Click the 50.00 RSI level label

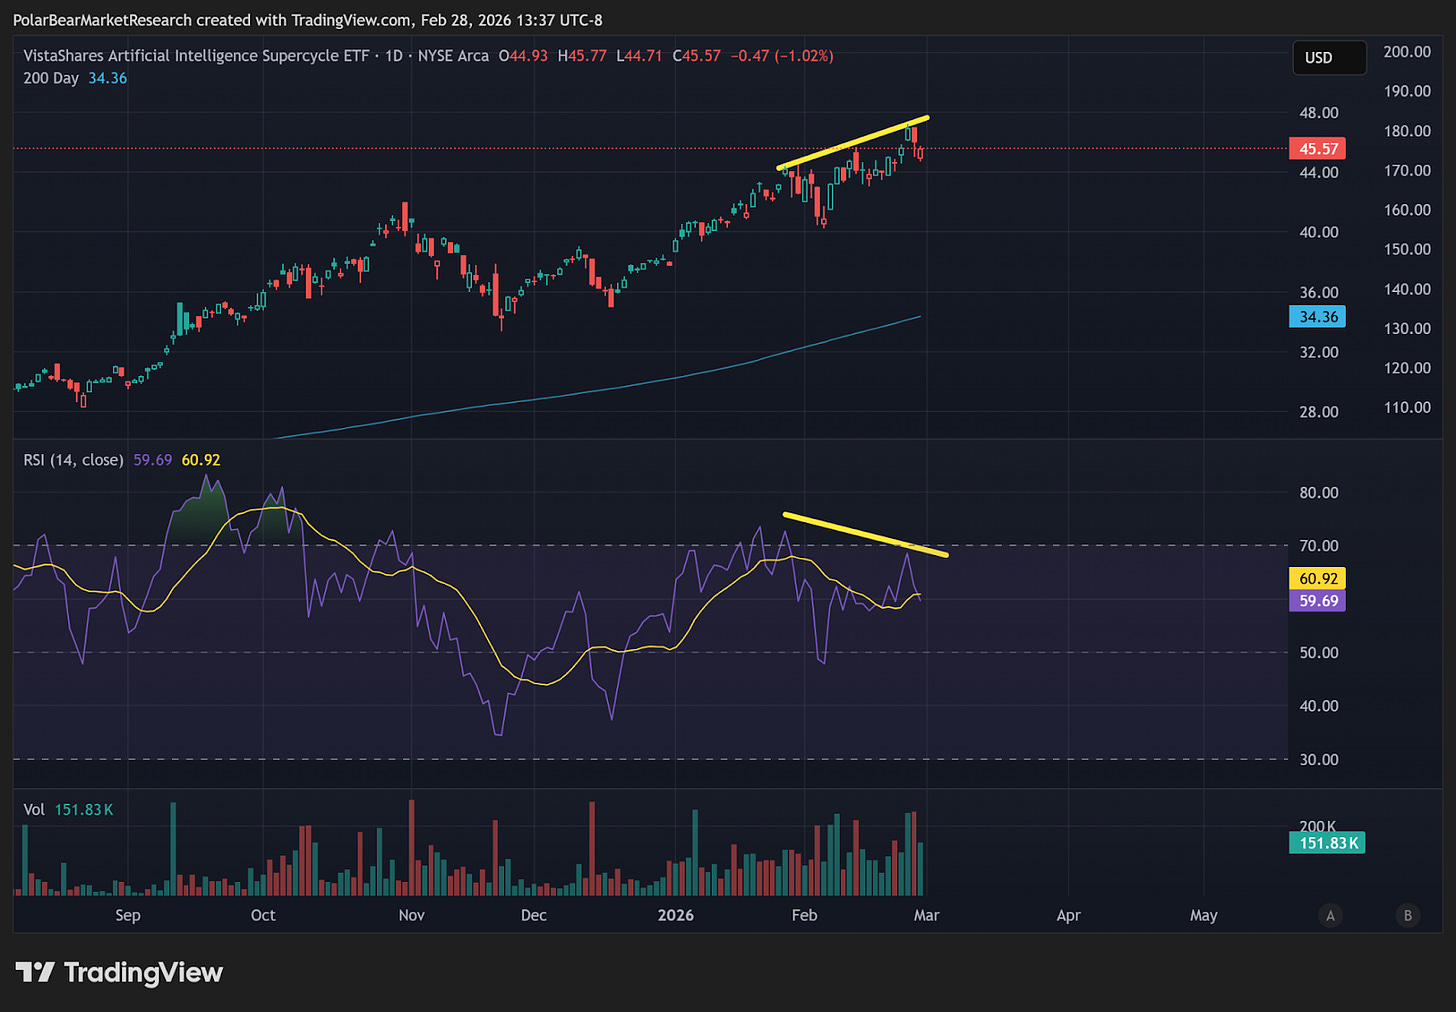(1318, 653)
